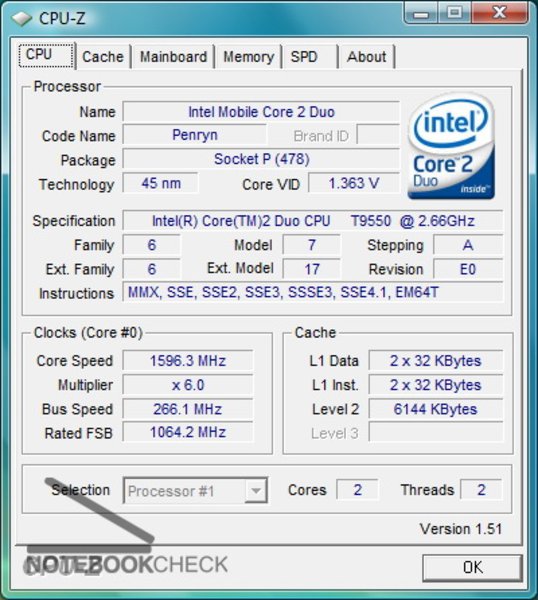Click the Processor #1 combo box
Screen dimensions: 538x600
195,491
